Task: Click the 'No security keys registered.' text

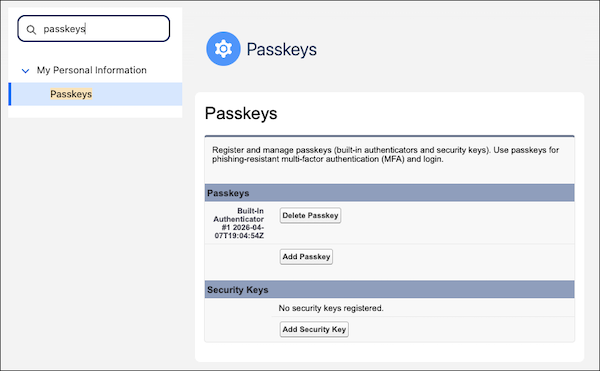Action: pyautogui.click(x=331, y=308)
